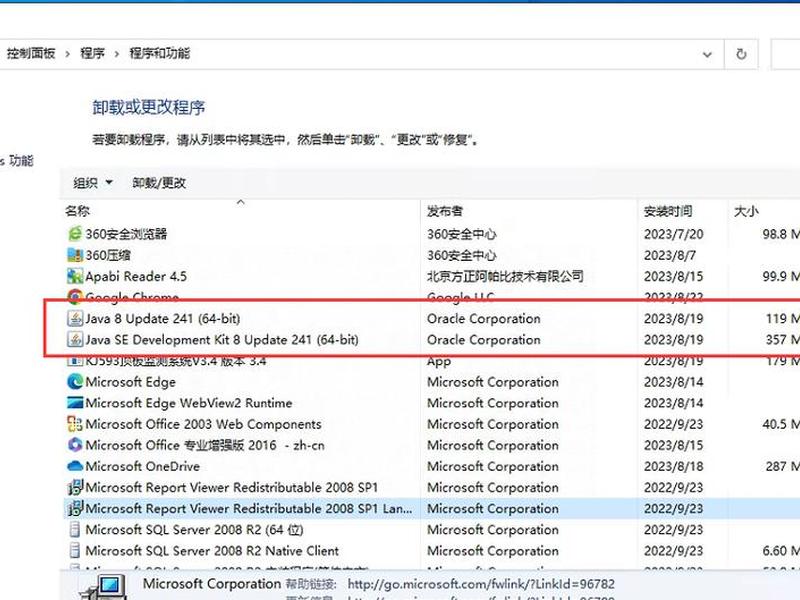Open the 组织 dropdown menu
The height and width of the screenshot is (600, 800).
(92, 183)
